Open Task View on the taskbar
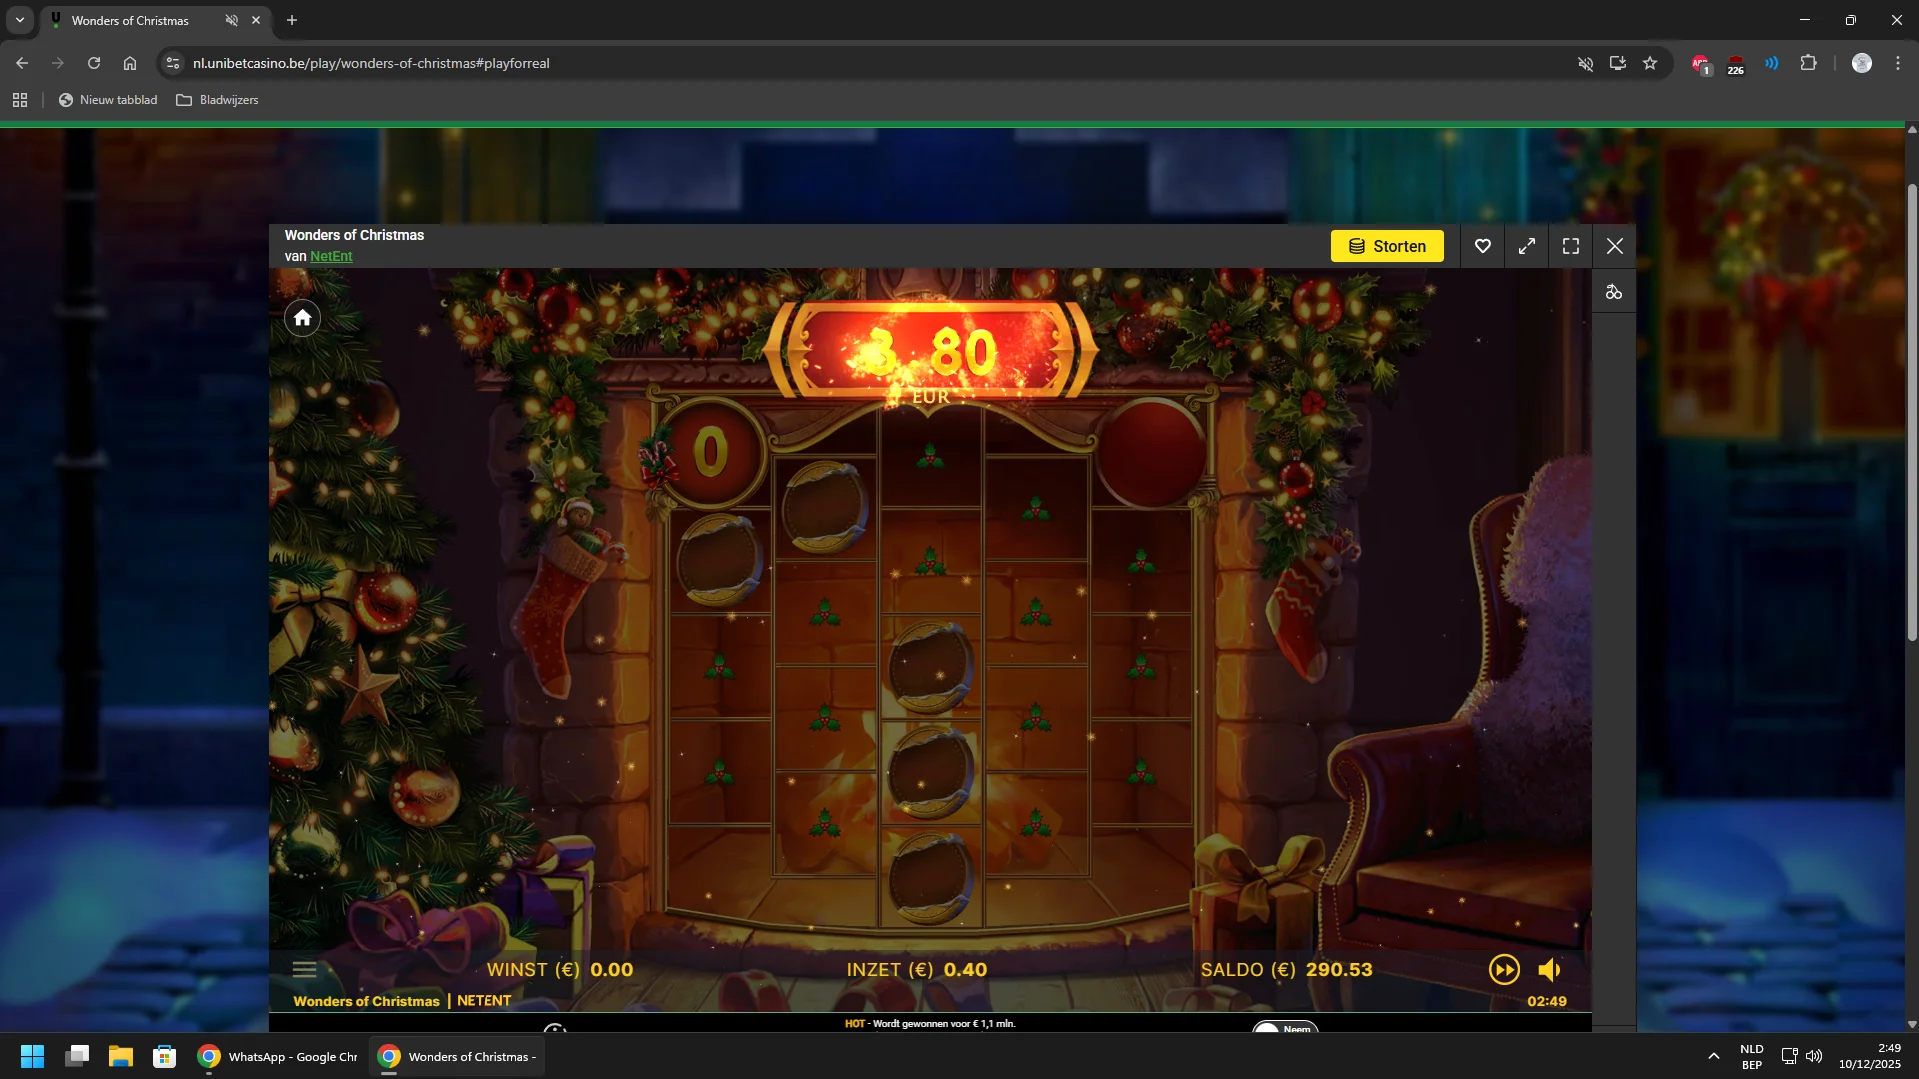This screenshot has height=1079, width=1919. pyautogui.click(x=77, y=1056)
